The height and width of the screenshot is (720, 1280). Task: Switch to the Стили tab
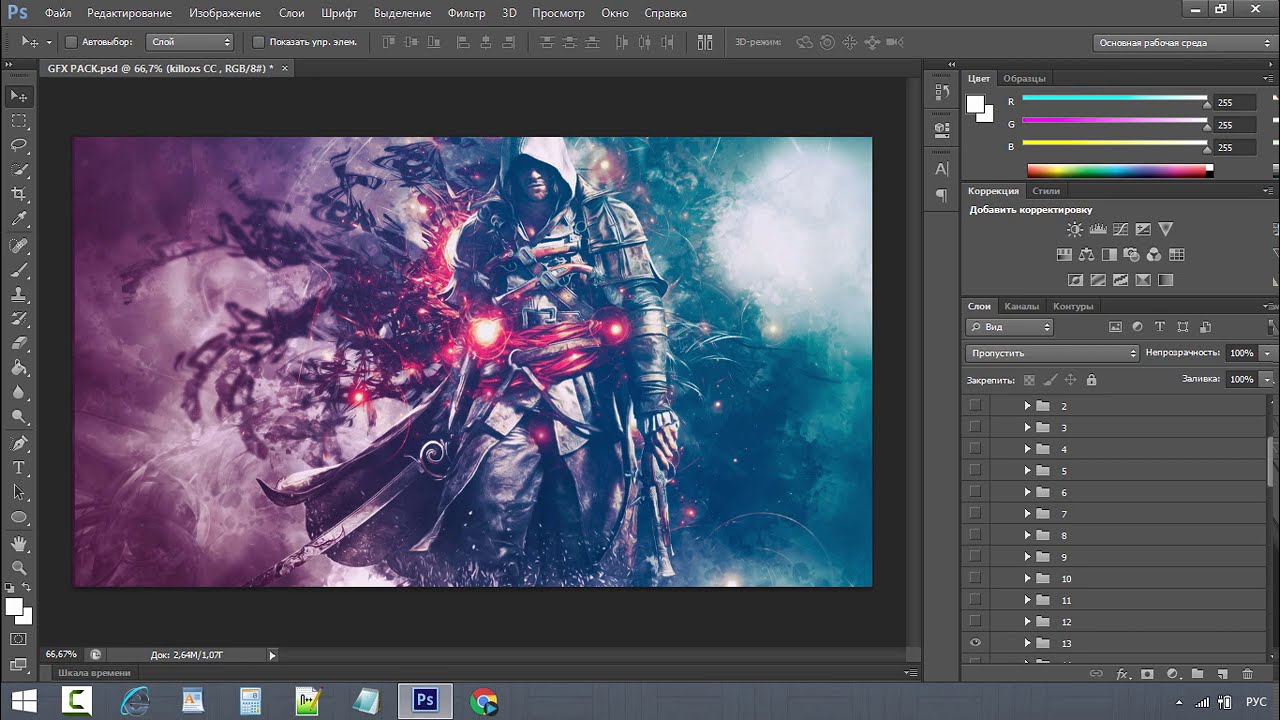[x=1046, y=190]
